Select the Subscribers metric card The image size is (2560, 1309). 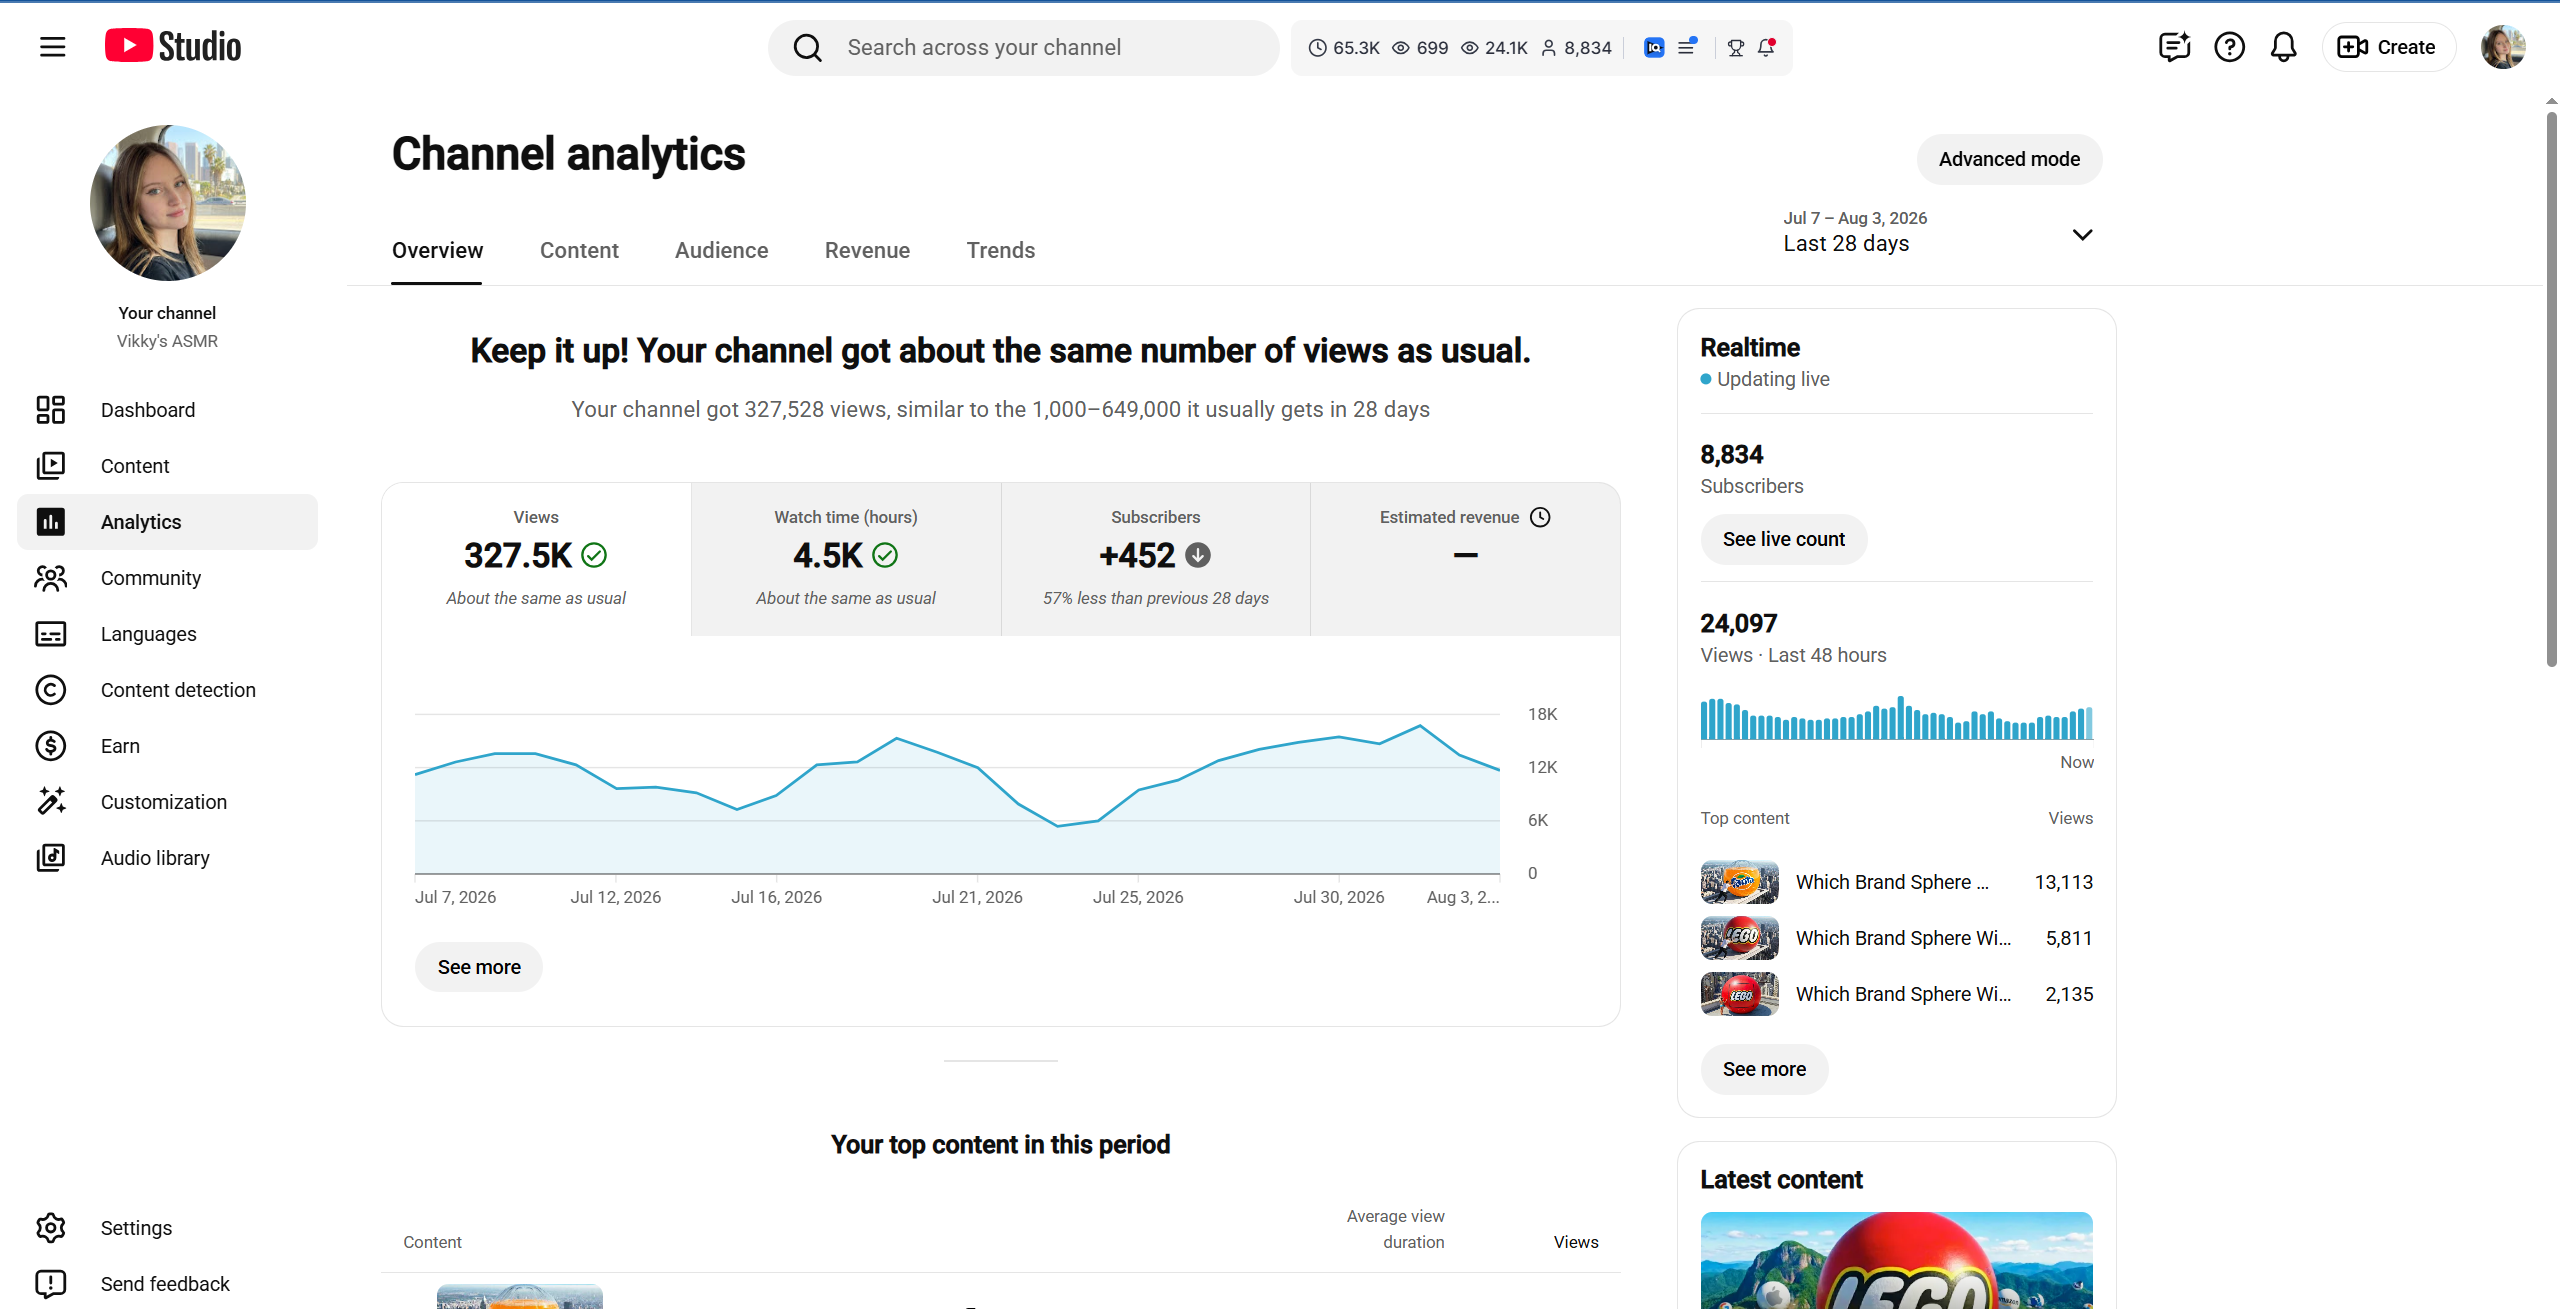pos(1156,559)
